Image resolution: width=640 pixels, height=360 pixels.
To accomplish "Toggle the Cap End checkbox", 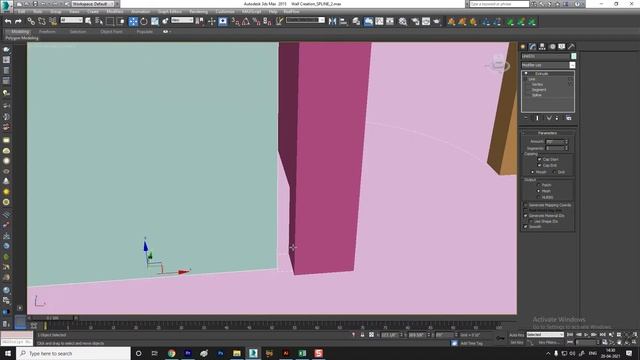I will (x=539, y=165).
